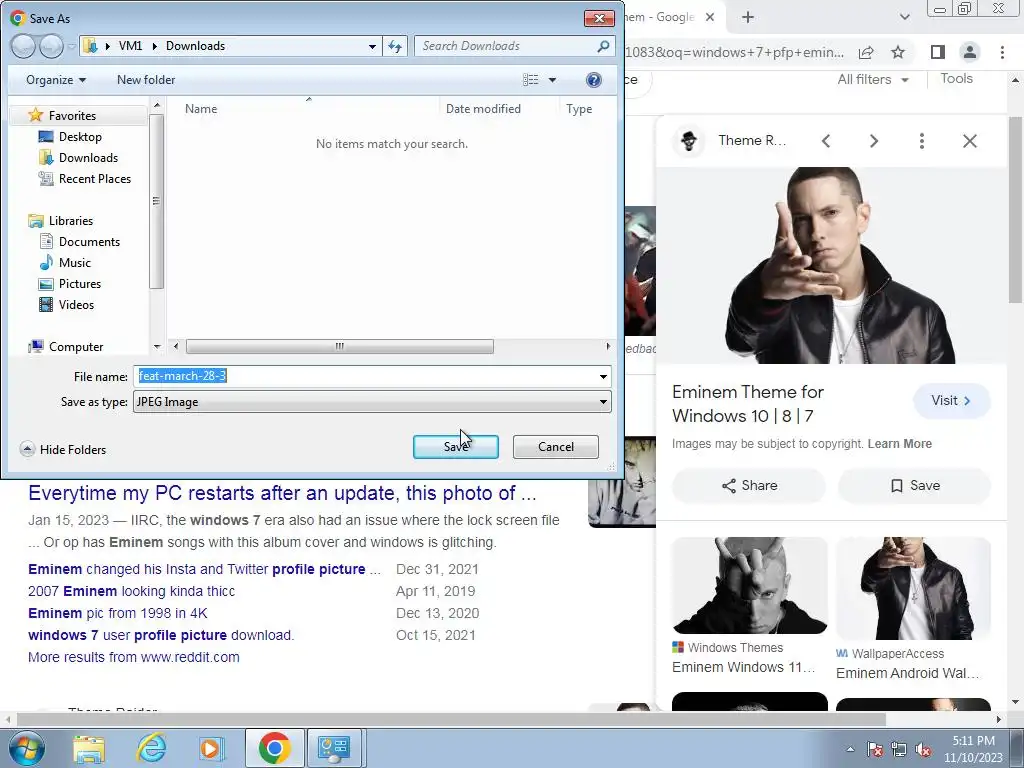Click the horizontal scrollbar in file list
This screenshot has height=768, width=1024.
340,346
